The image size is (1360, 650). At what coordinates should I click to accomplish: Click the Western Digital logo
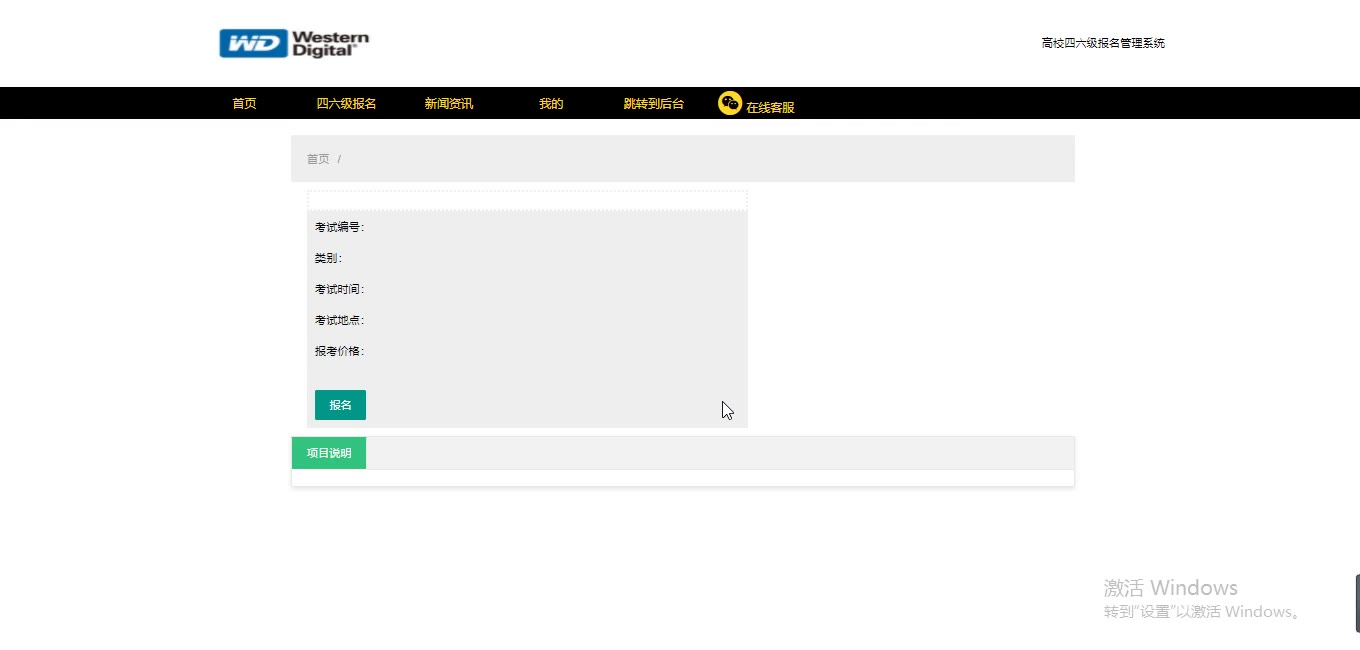[294, 43]
